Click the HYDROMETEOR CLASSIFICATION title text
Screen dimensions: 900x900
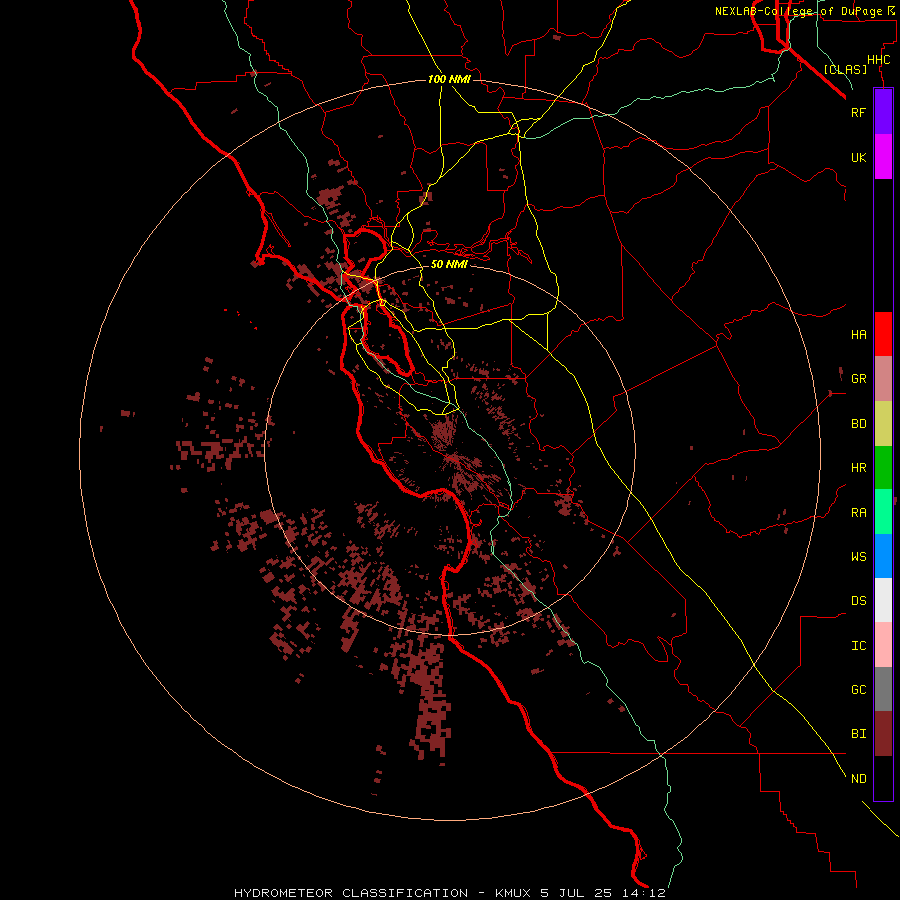351,893
